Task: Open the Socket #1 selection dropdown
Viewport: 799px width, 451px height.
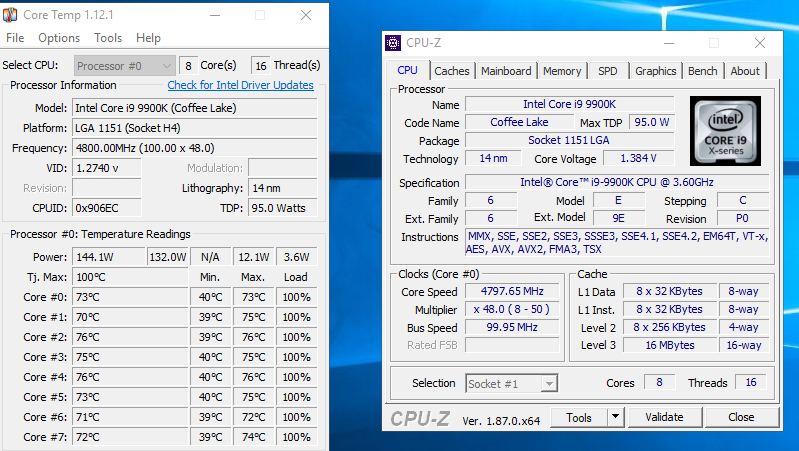Action: 512,383
